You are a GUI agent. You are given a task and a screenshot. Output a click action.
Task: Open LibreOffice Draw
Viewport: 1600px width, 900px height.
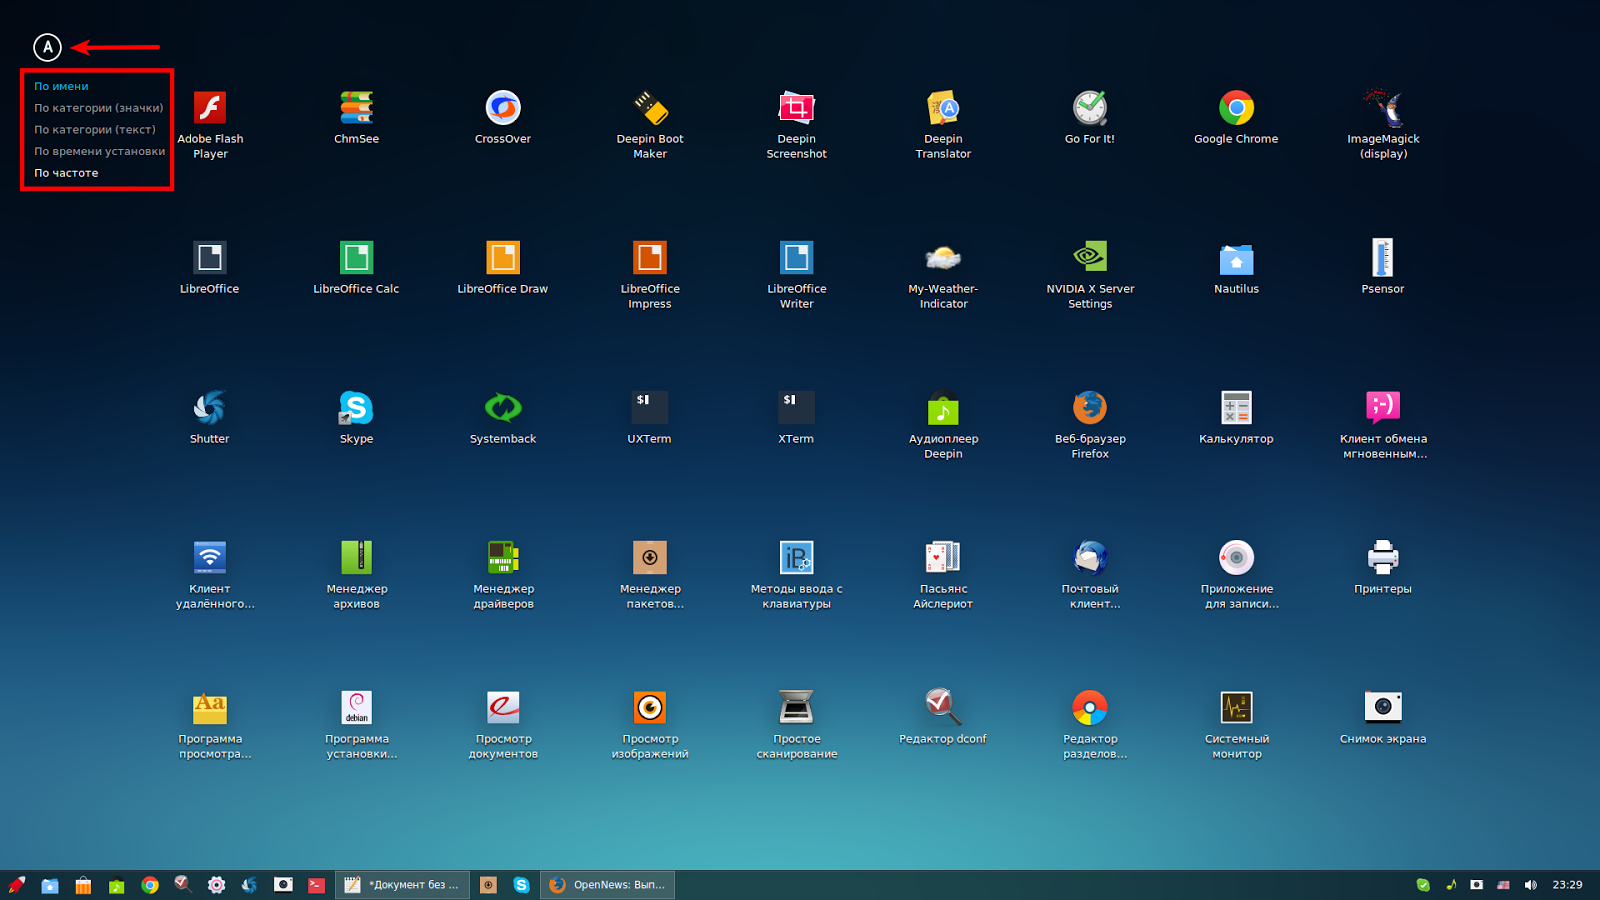pos(503,258)
